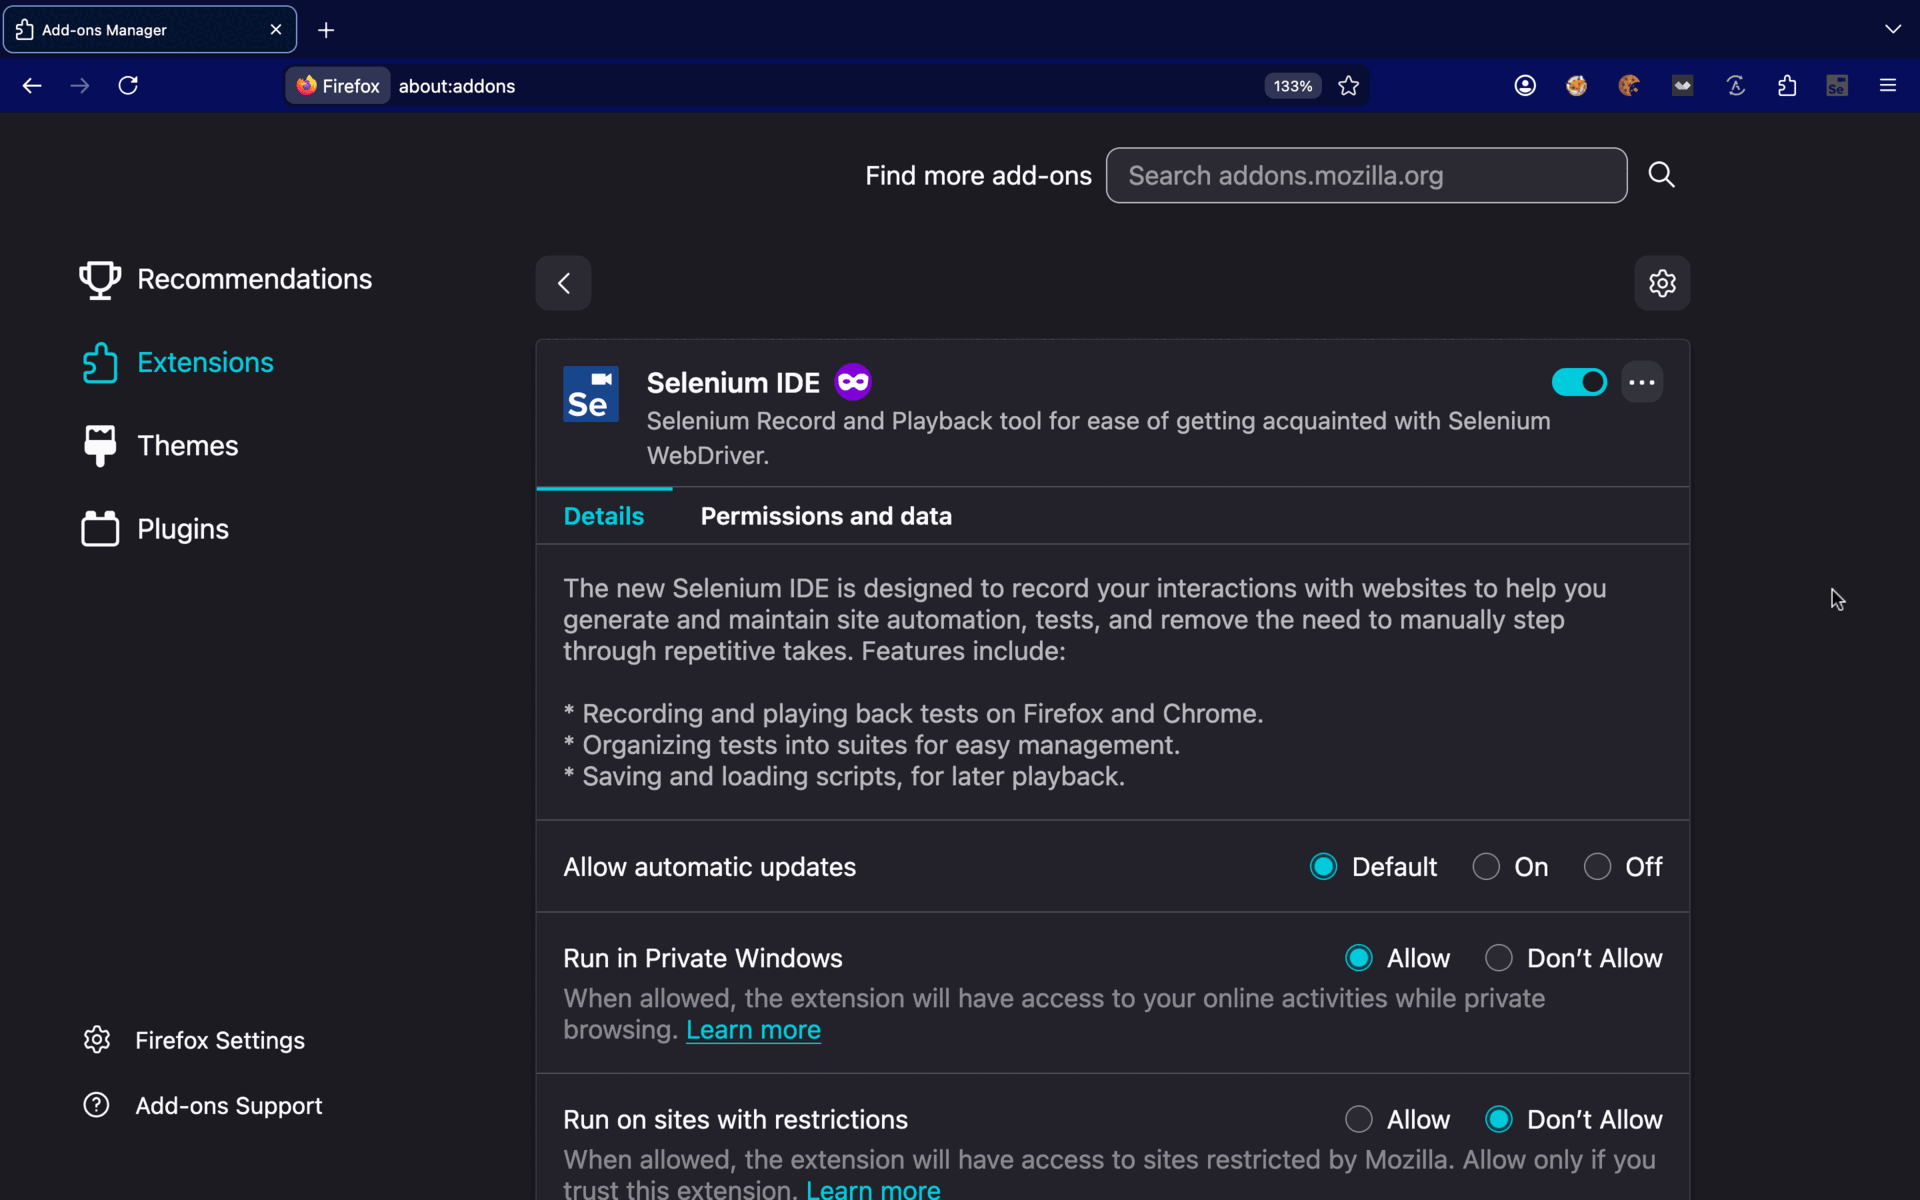Image resolution: width=1920 pixels, height=1200 pixels.
Task: Open the Selenium IDE more options menu
Action: 1641,382
